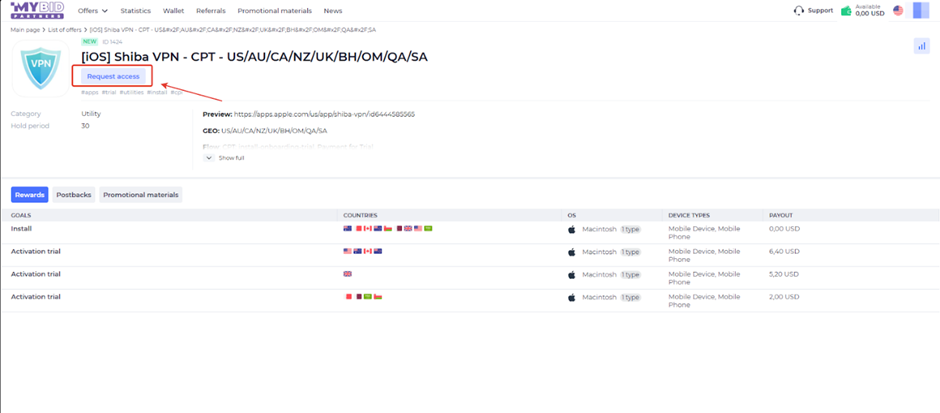Viewport: 940px width, 413px height.
Task: Click the Main page breadcrumb
Action: coord(26,29)
